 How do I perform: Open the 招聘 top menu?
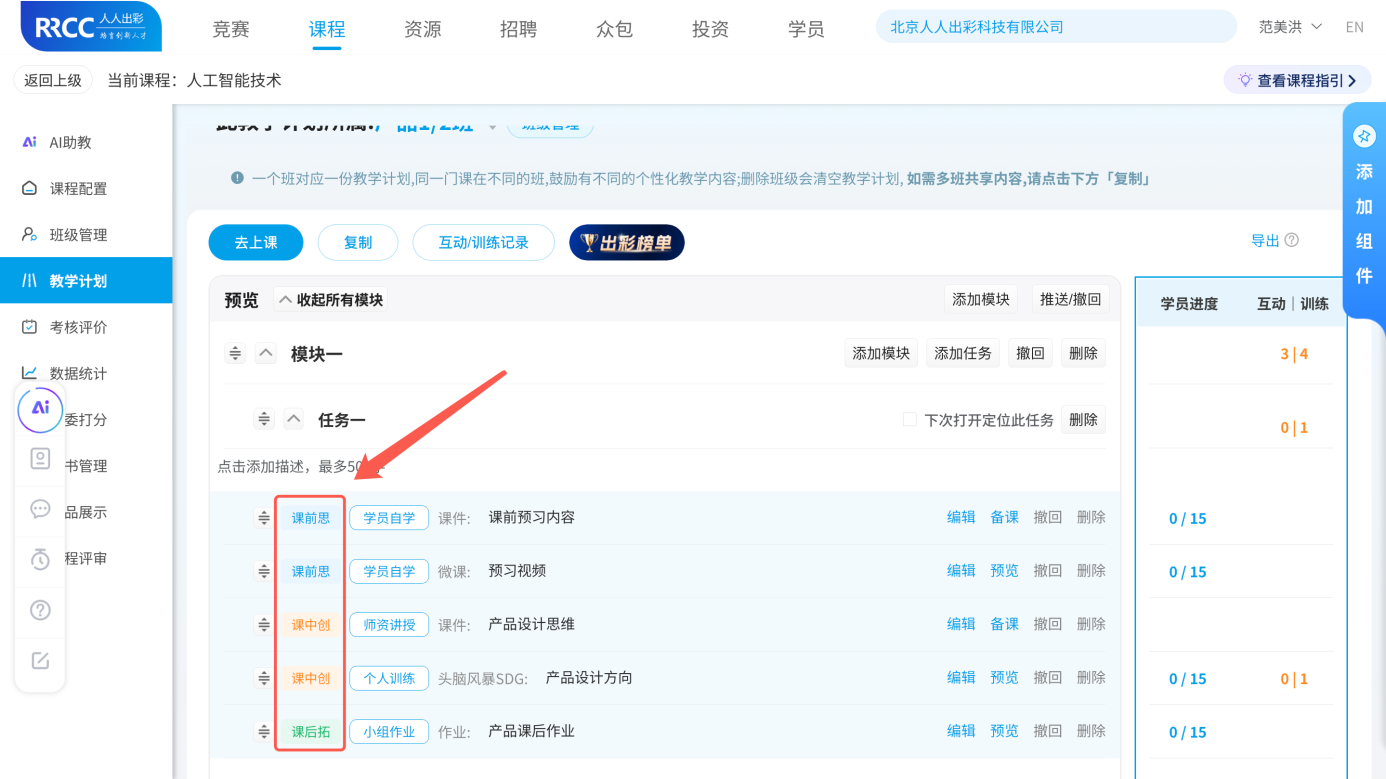518,29
